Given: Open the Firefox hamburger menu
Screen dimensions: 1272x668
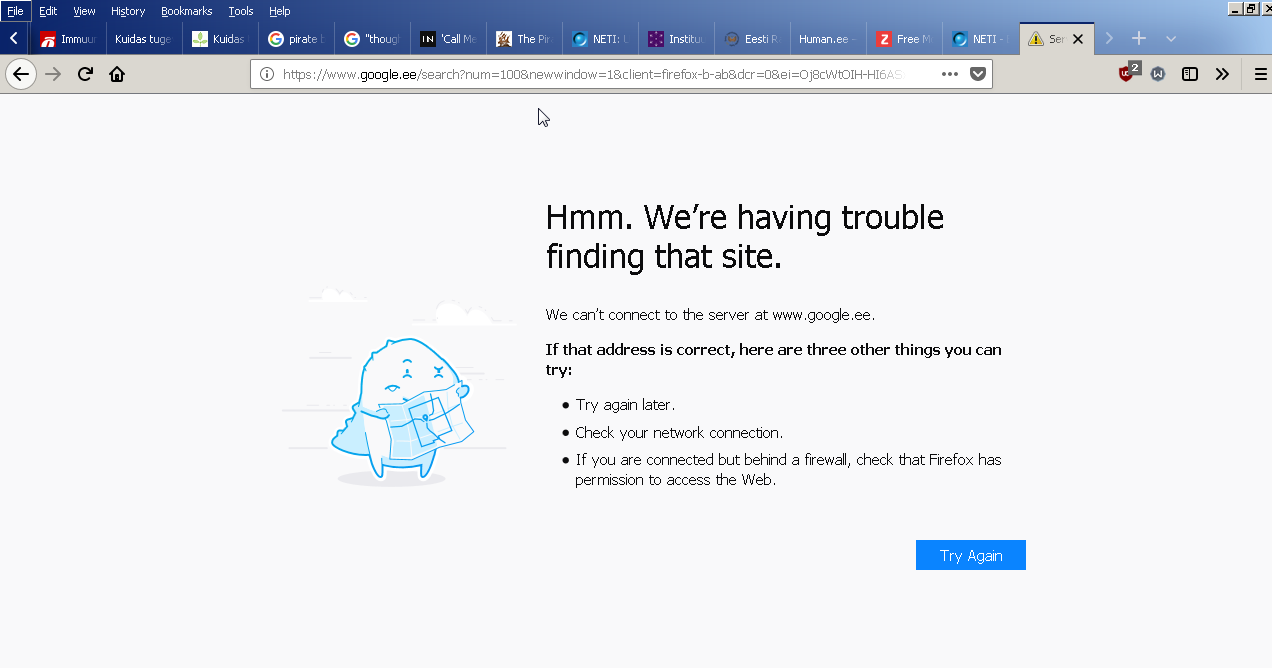Looking at the screenshot, I should pos(1260,74).
